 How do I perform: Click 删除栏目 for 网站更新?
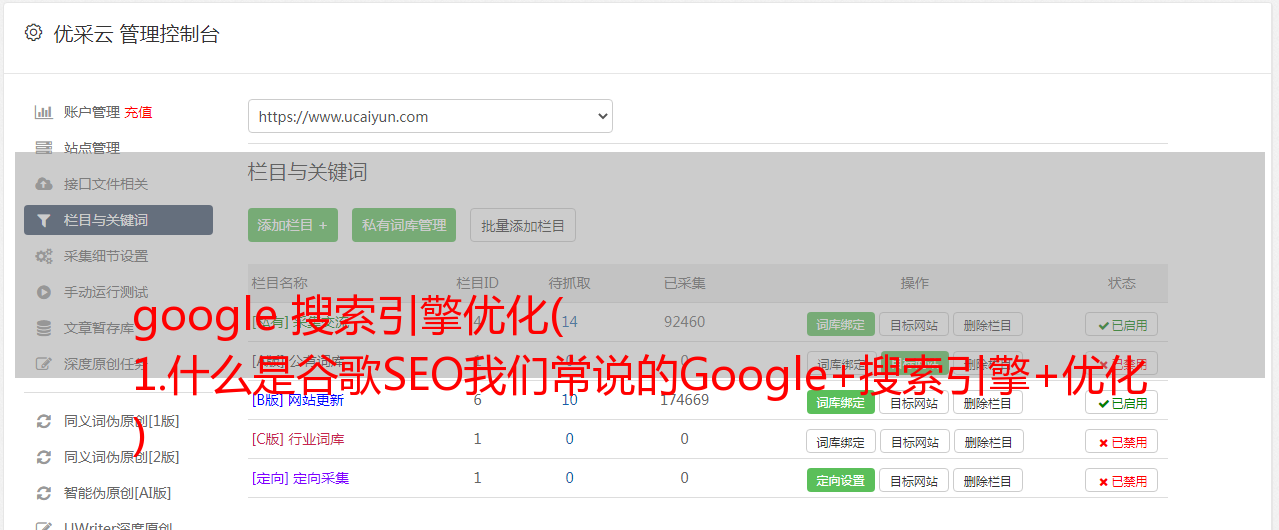coord(987,402)
